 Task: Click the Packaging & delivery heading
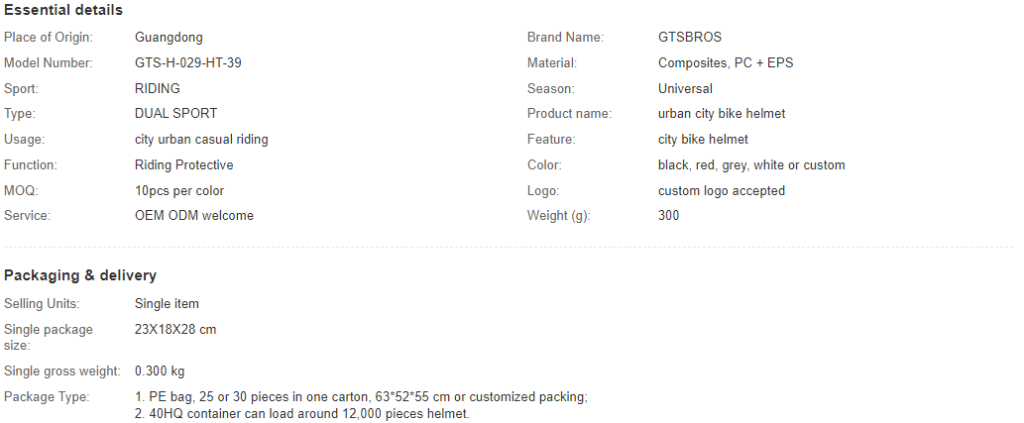(80, 275)
